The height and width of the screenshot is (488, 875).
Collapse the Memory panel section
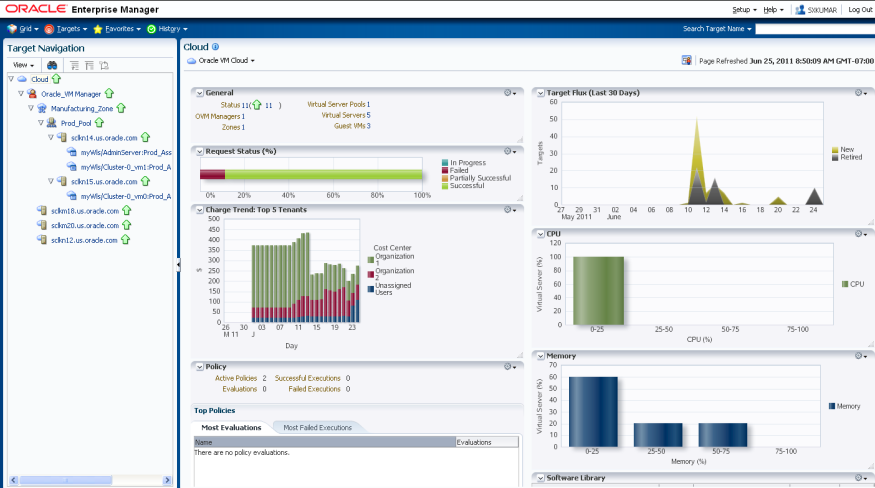coord(541,356)
